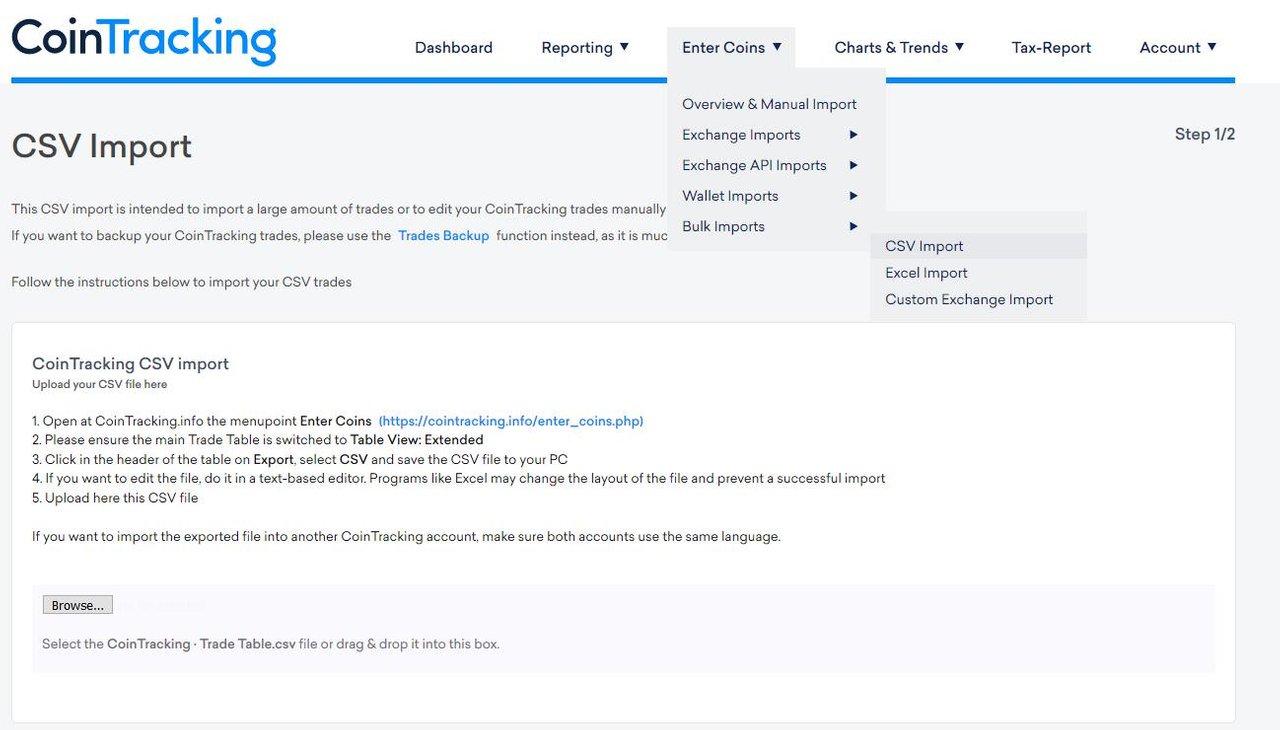1280x730 pixels.
Task: Open the Enter Coins menu
Action: 723,47
